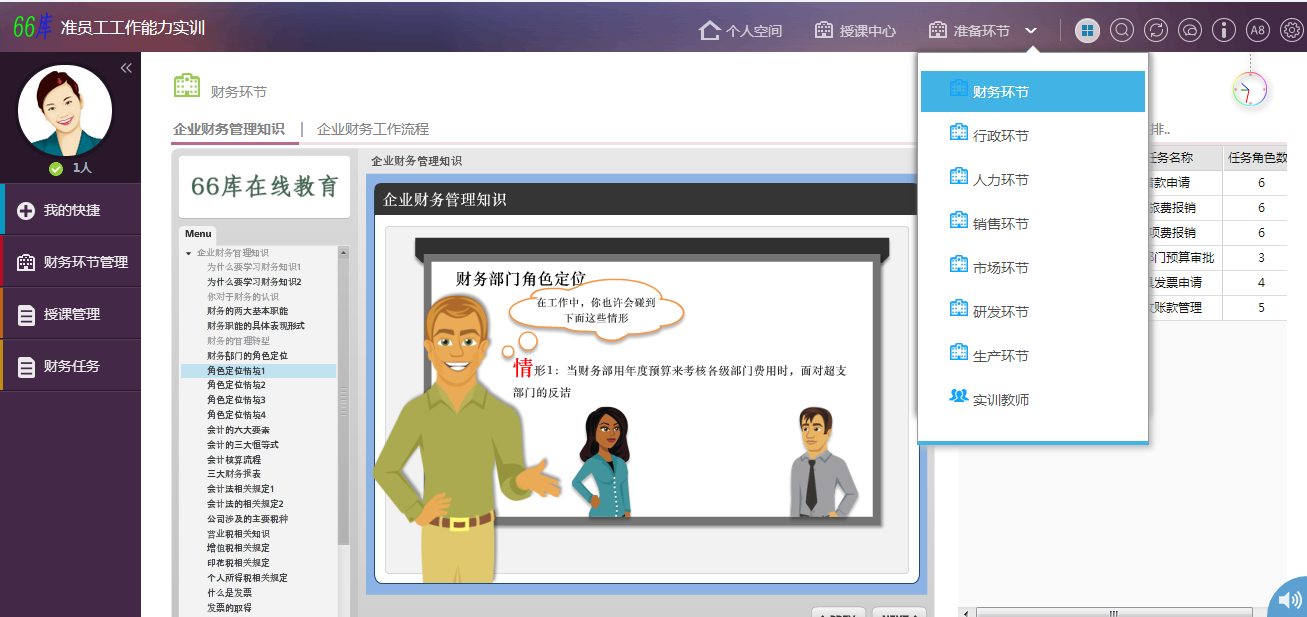The image size is (1307, 617).
Task: Collapse the left sidebar with double chevron
Action: coord(126,68)
